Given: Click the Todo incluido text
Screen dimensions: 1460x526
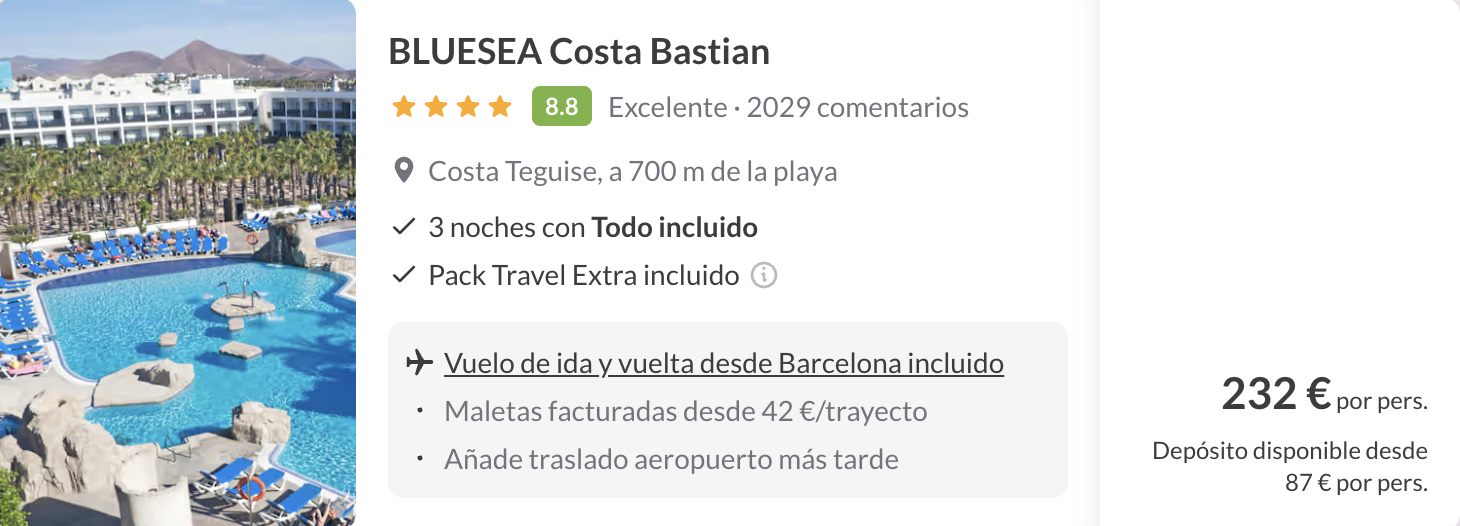Looking at the screenshot, I should point(674,227).
